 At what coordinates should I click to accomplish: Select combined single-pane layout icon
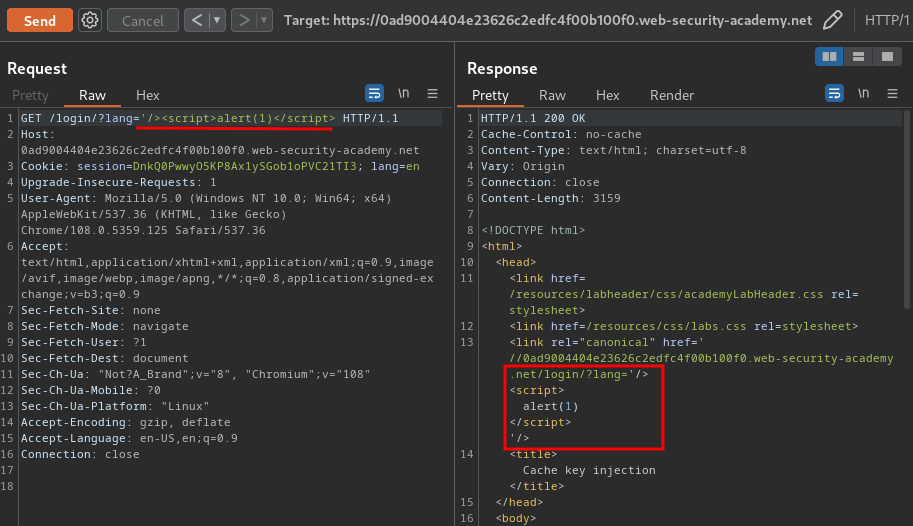(887, 57)
